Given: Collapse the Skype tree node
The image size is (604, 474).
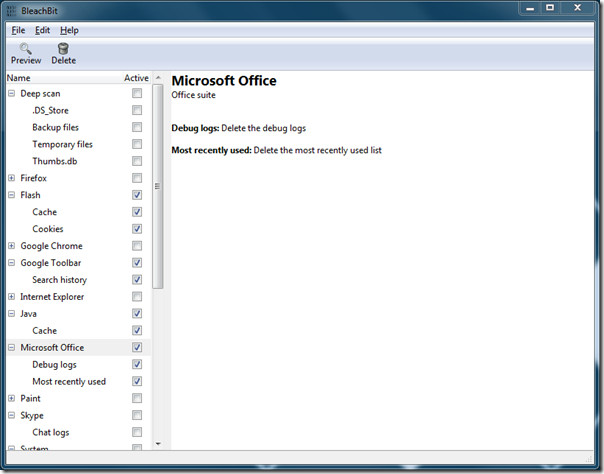Looking at the screenshot, I should coord(12,415).
